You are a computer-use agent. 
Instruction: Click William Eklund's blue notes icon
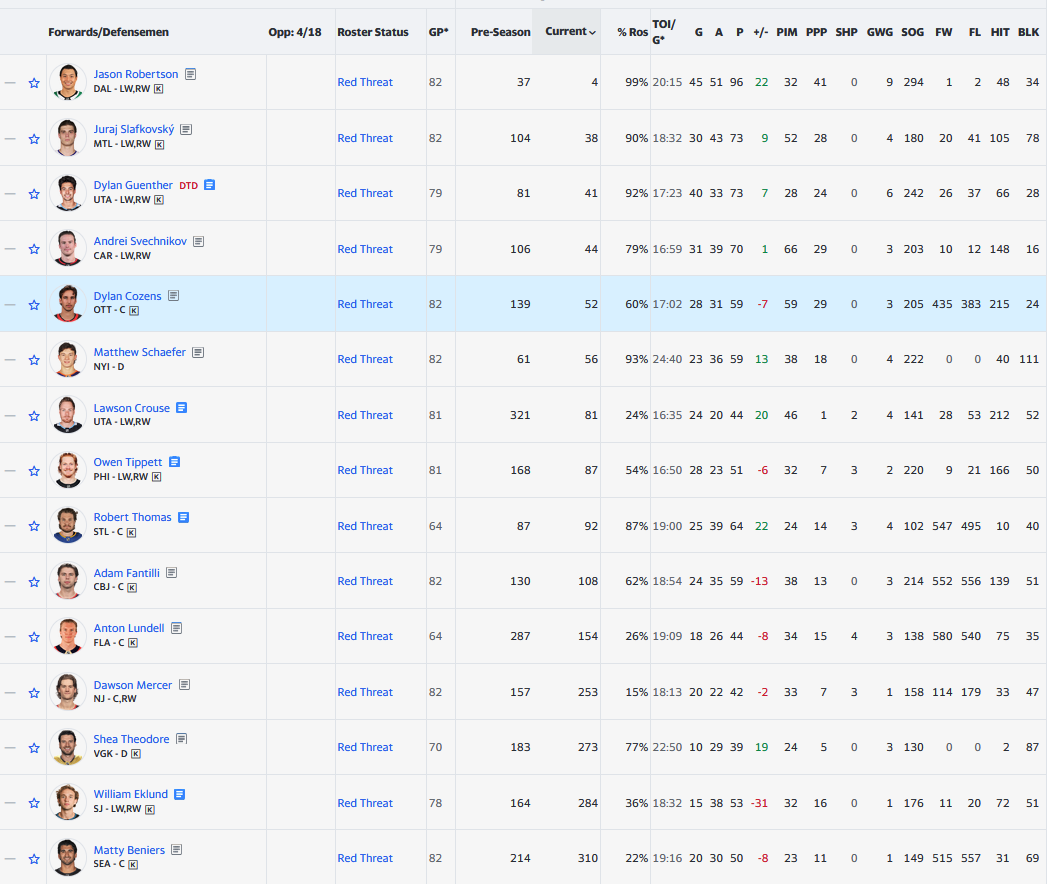(180, 794)
